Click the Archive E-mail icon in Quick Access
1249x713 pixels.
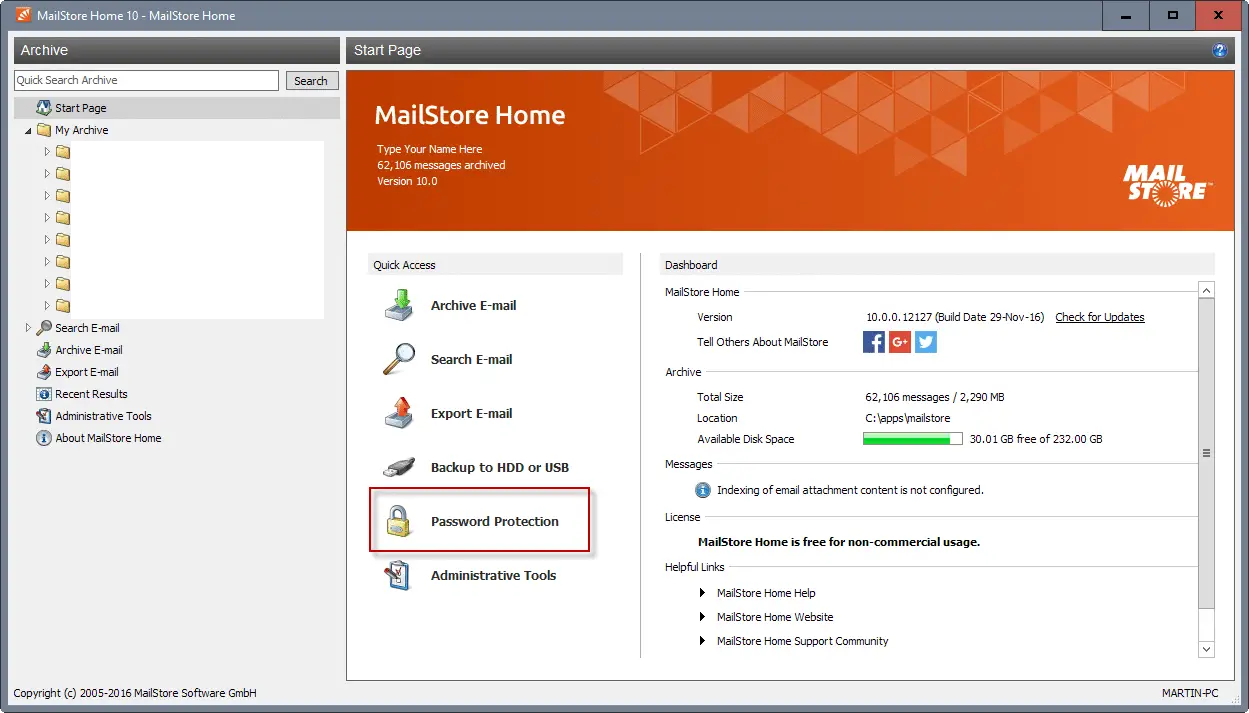point(399,305)
